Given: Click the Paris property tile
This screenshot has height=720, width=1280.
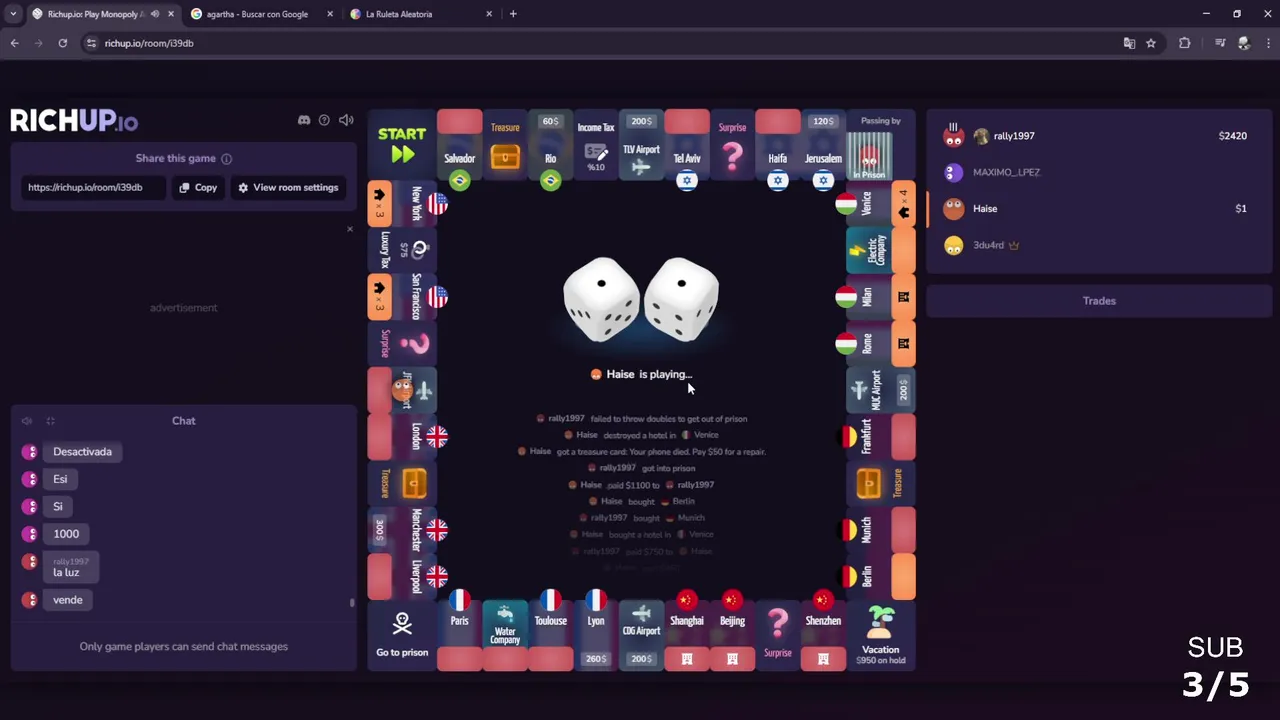Looking at the screenshot, I should click(x=460, y=635).
